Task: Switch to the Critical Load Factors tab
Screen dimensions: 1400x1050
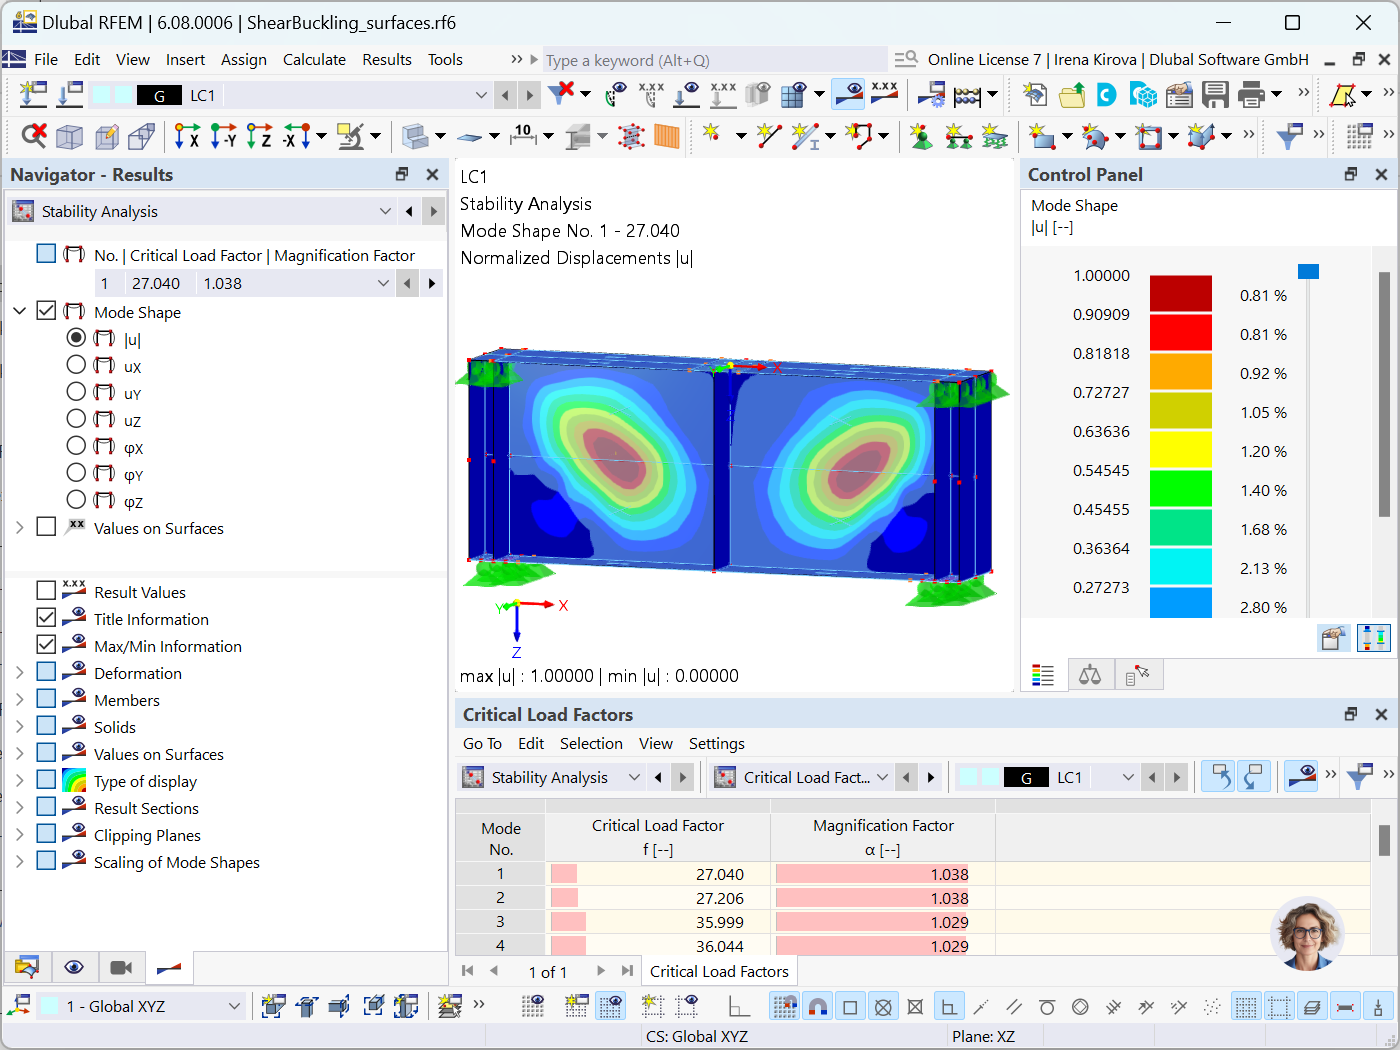Action: 719,971
